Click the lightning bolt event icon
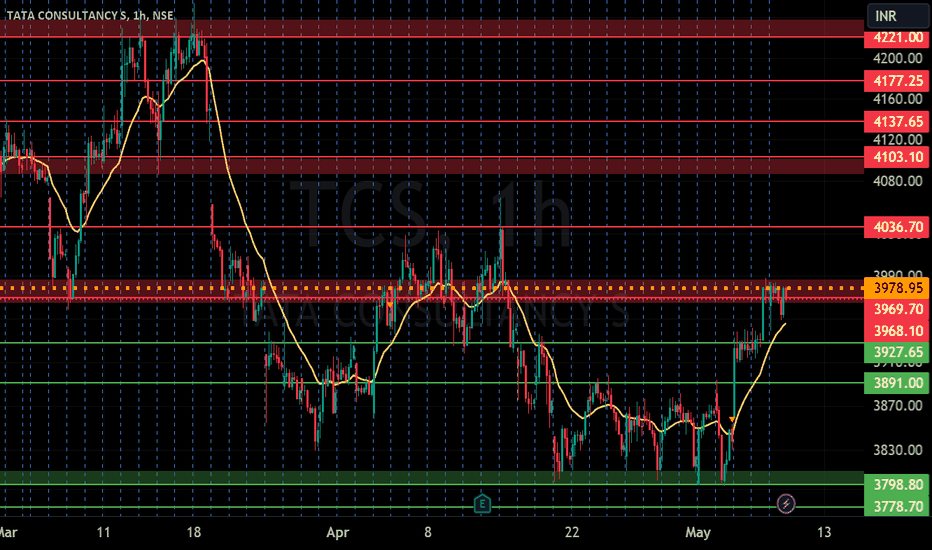 coord(786,504)
